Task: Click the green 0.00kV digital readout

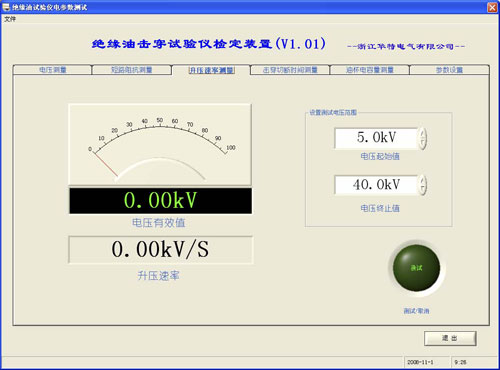Action: tap(160, 201)
